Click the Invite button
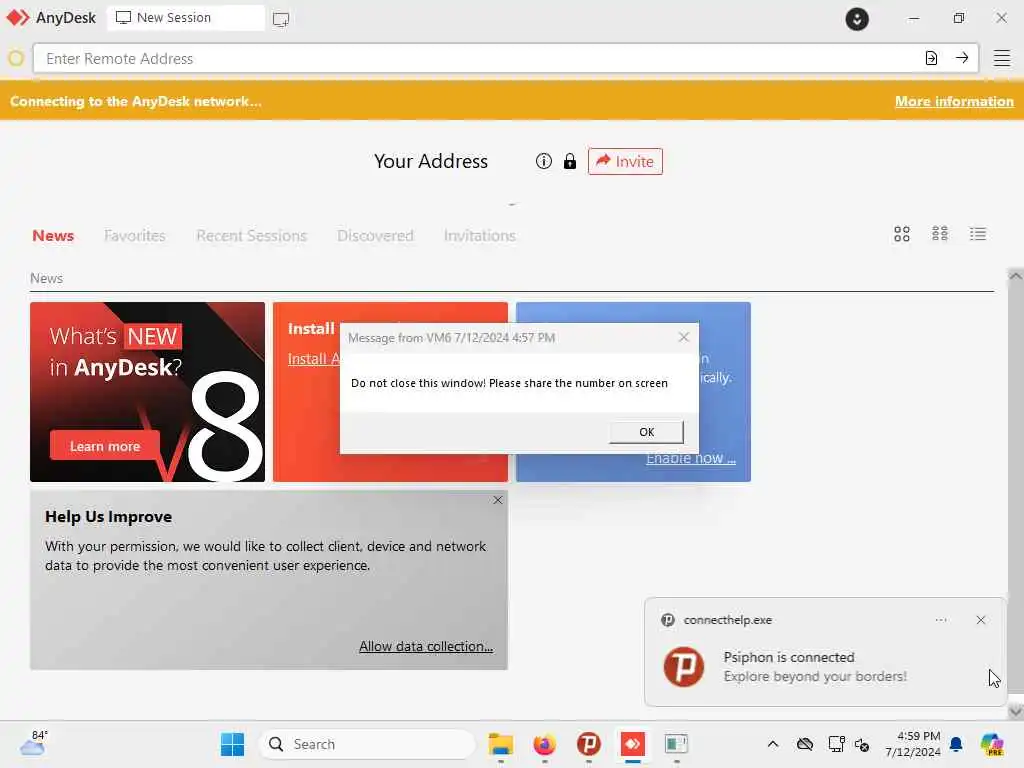Viewport: 1024px width, 768px height. click(625, 161)
